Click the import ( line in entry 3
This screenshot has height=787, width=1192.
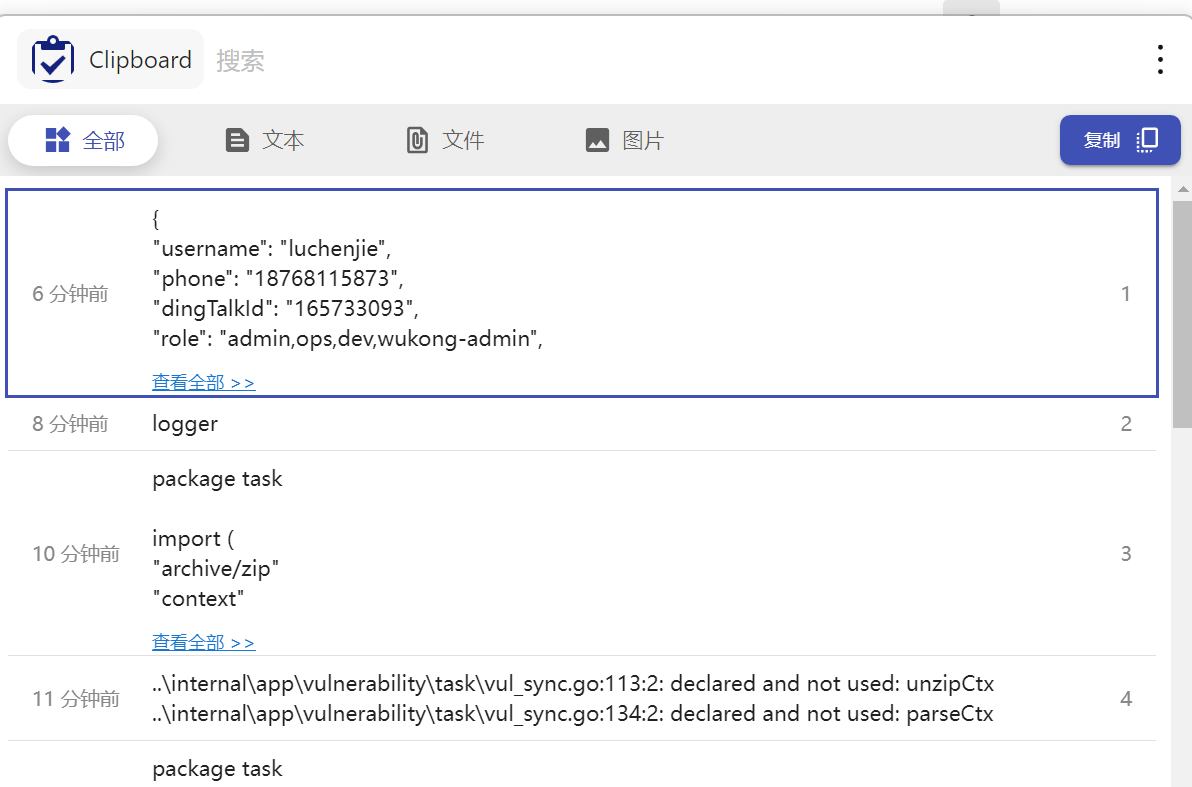(x=193, y=539)
